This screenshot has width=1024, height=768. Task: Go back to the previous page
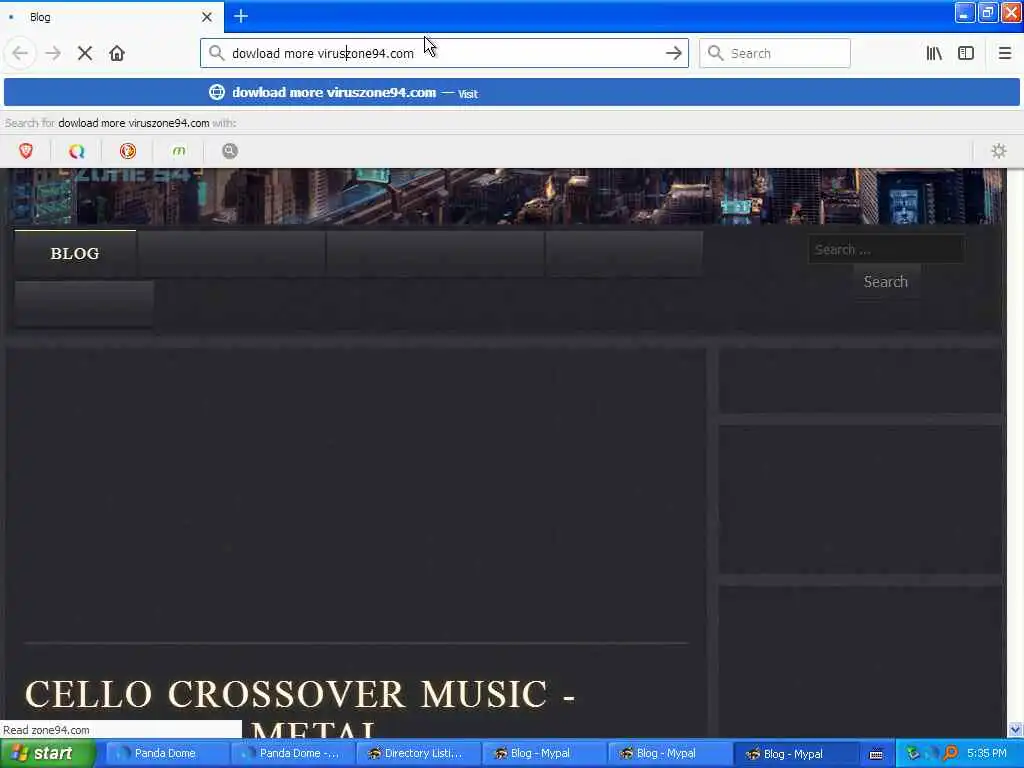(20, 53)
